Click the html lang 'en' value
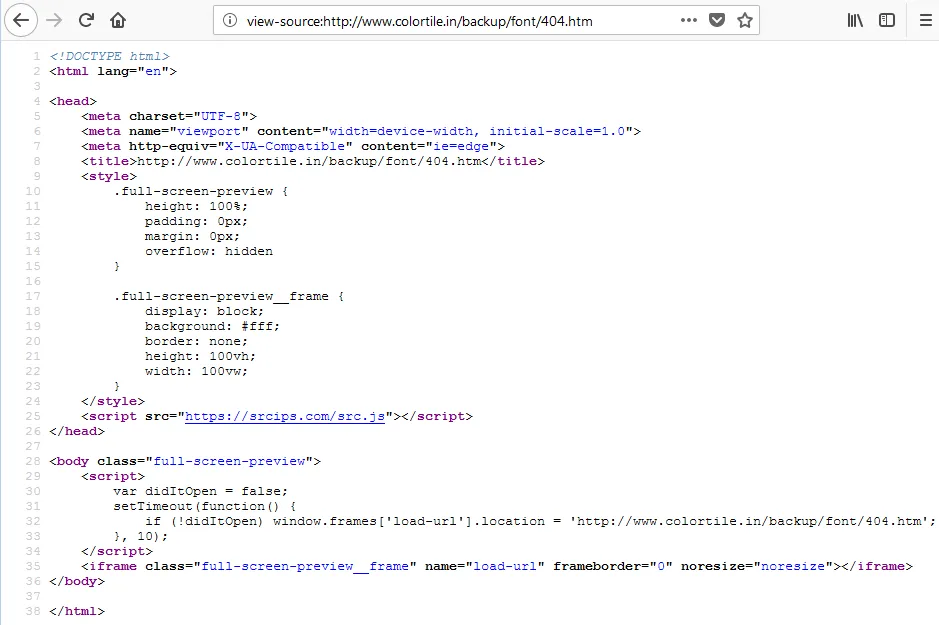 coord(153,71)
